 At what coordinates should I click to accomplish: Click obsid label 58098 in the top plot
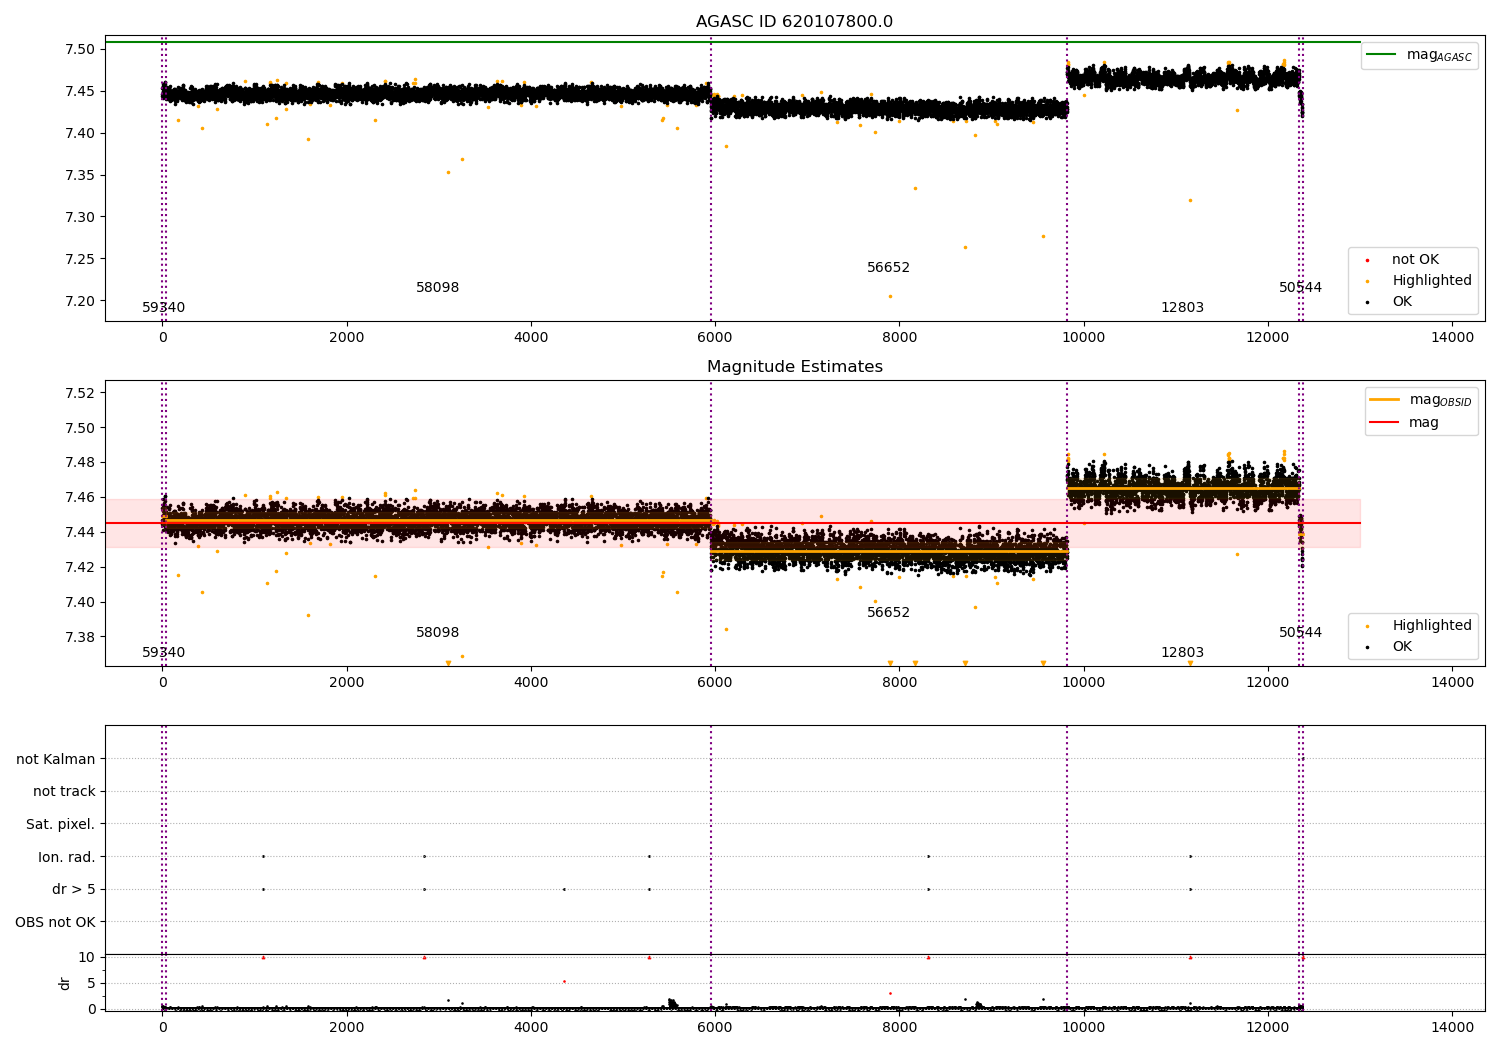(438, 288)
